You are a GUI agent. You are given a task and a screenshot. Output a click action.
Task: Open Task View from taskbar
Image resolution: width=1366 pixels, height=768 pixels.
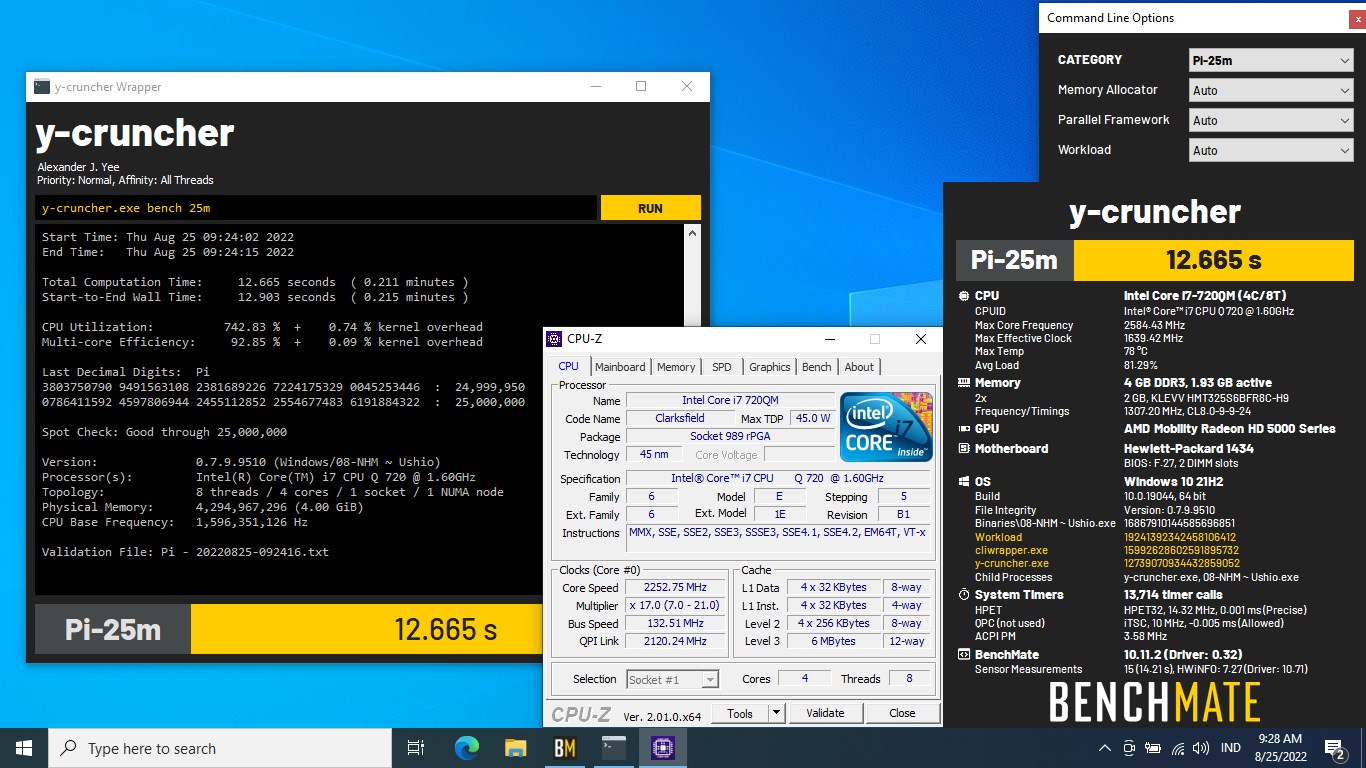pyautogui.click(x=416, y=748)
